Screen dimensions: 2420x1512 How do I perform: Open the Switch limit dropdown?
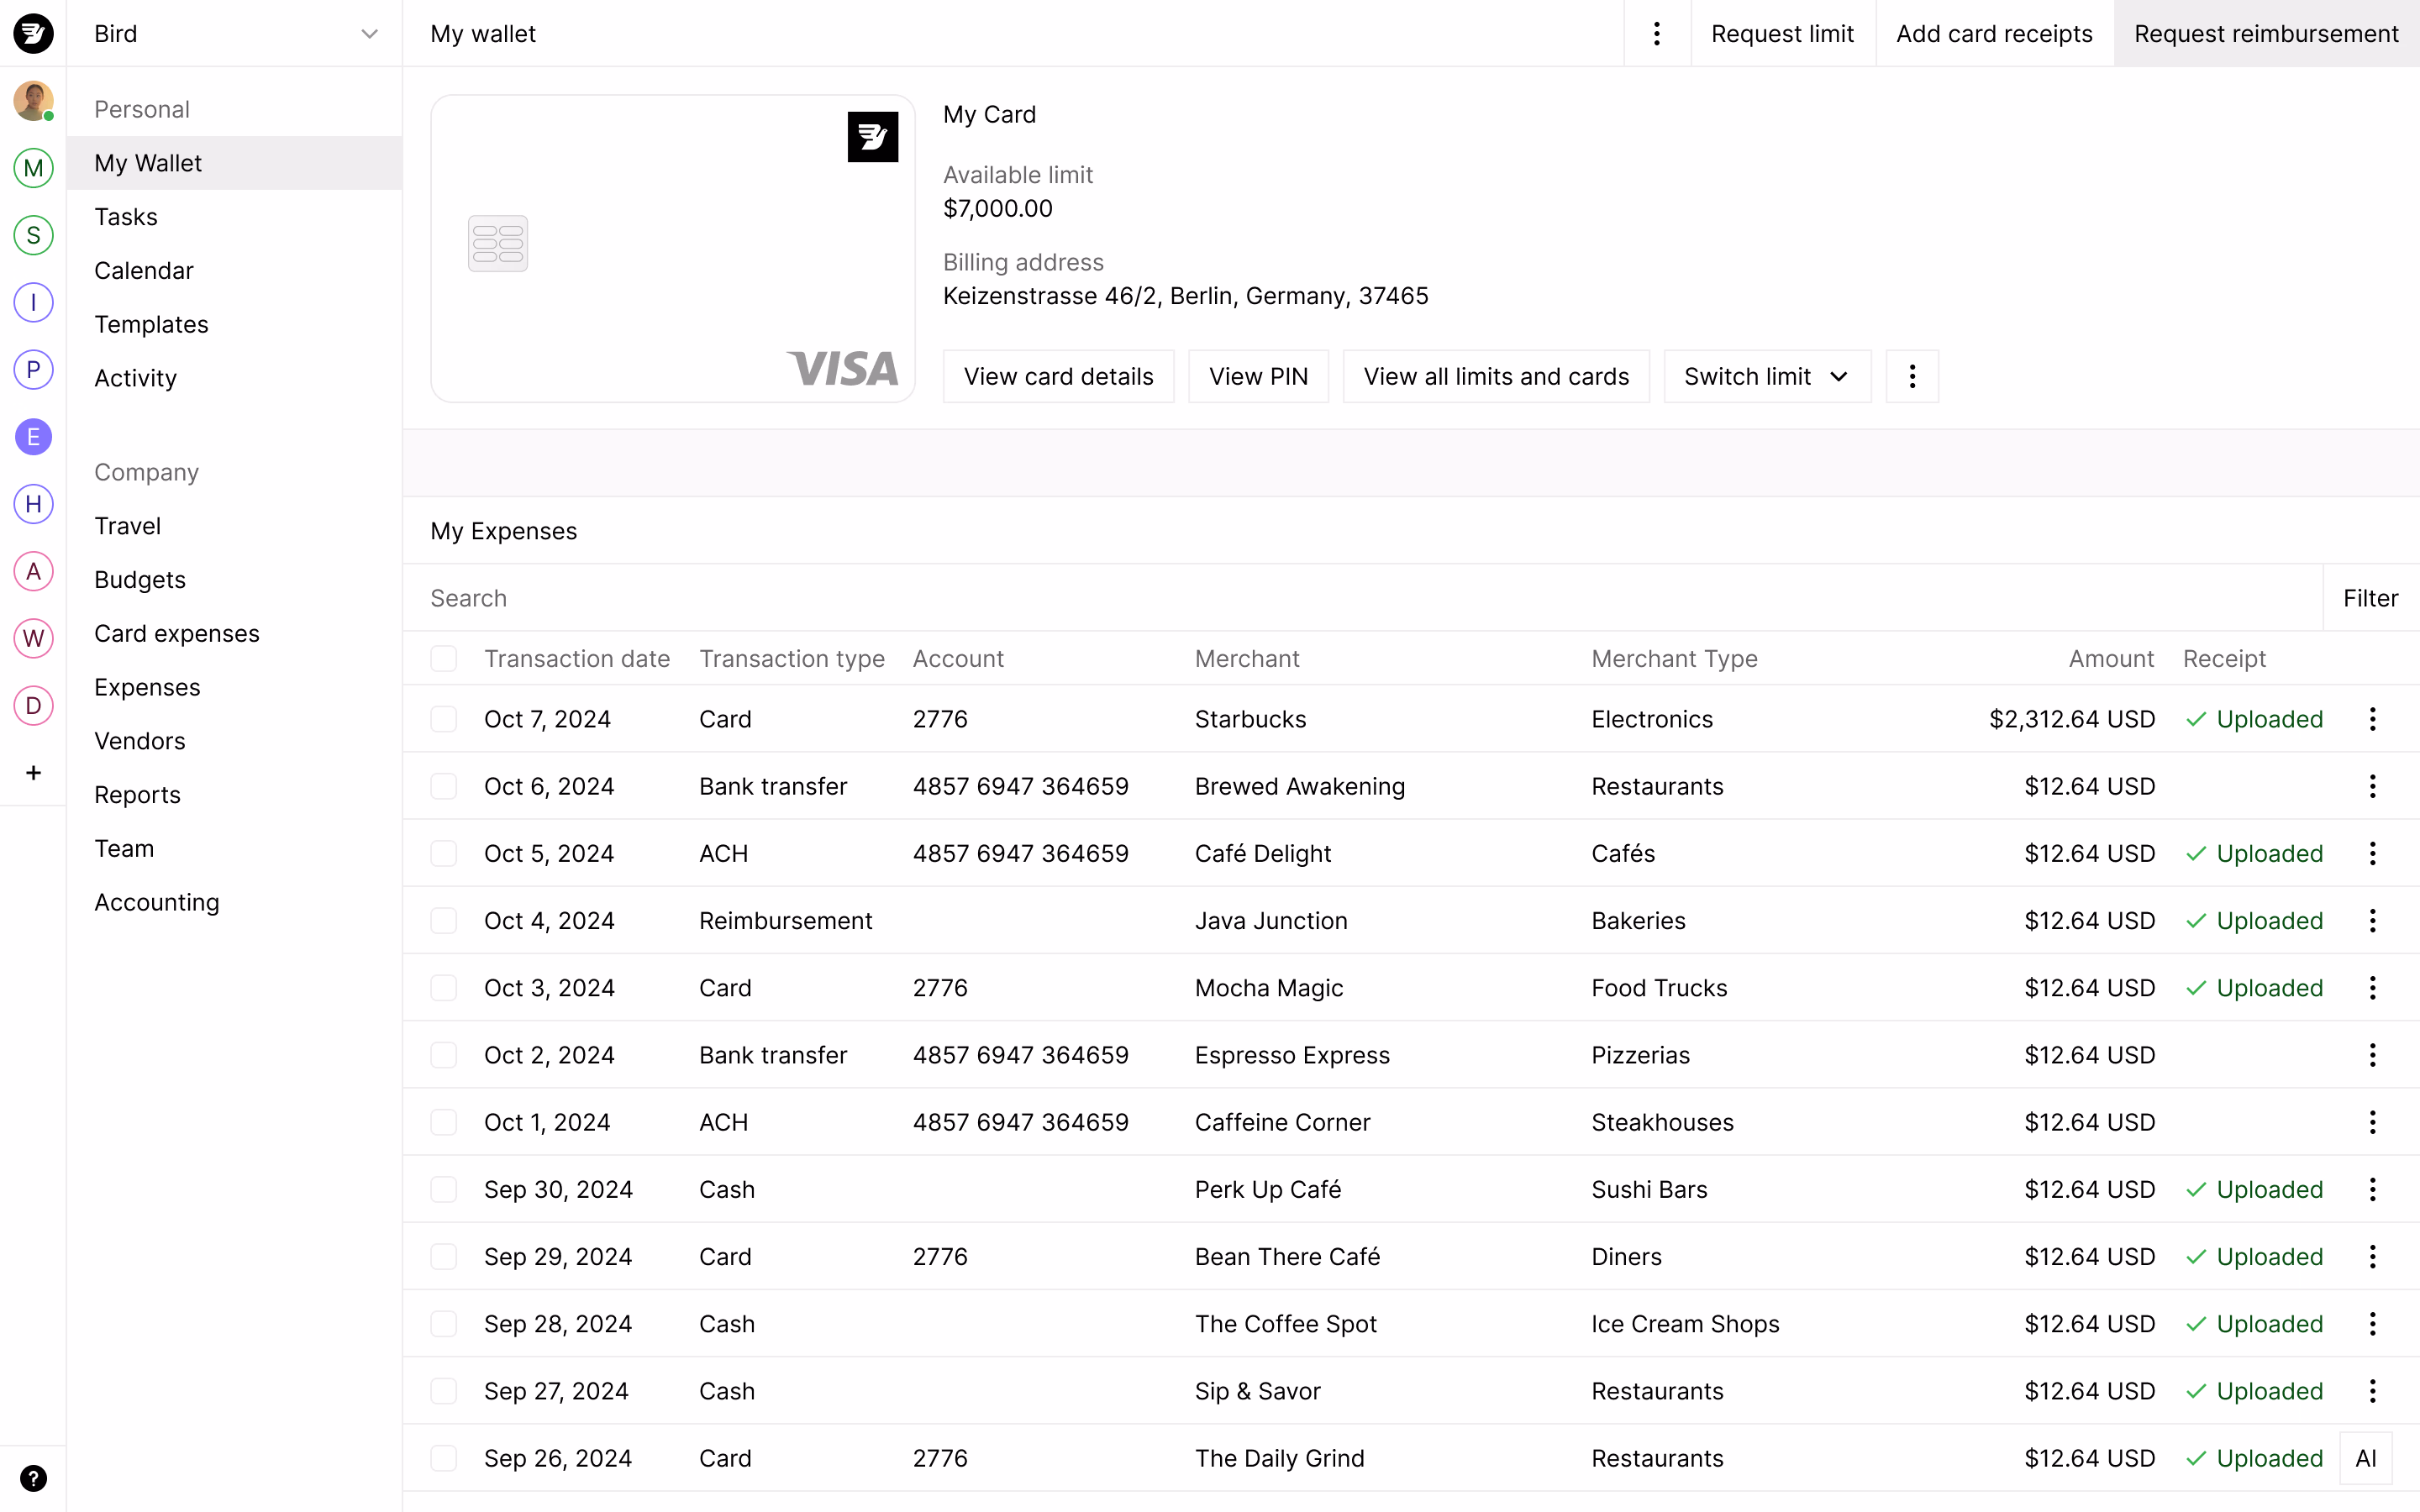click(x=1766, y=376)
